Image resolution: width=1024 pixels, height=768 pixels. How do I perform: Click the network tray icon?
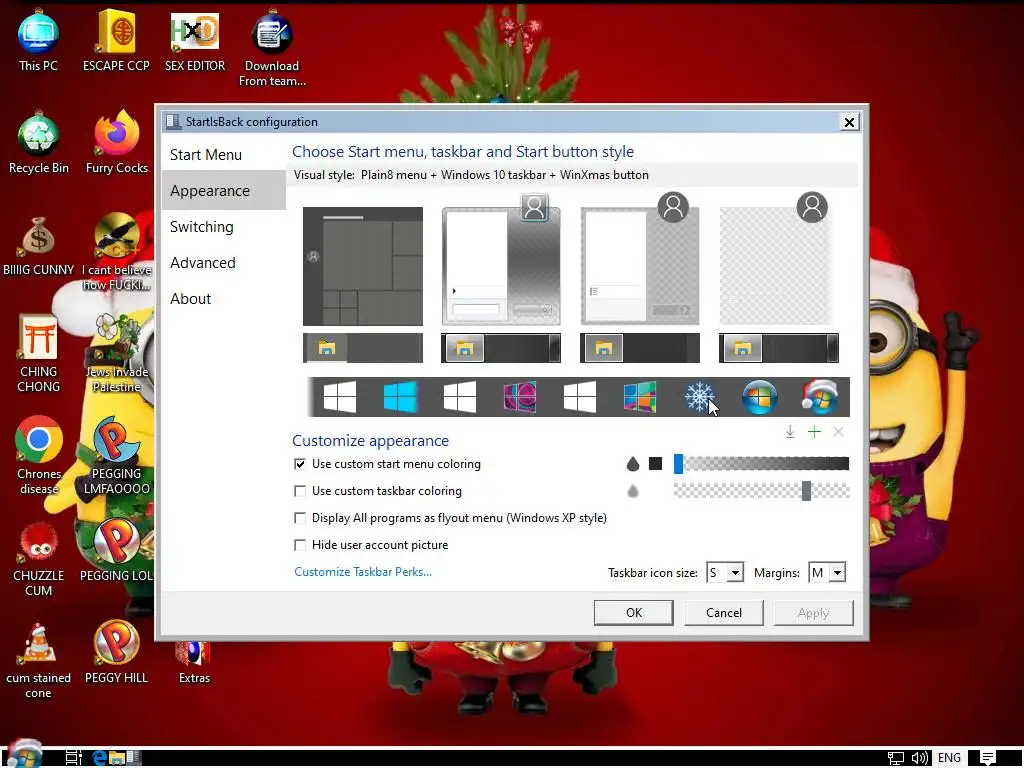[895, 758]
